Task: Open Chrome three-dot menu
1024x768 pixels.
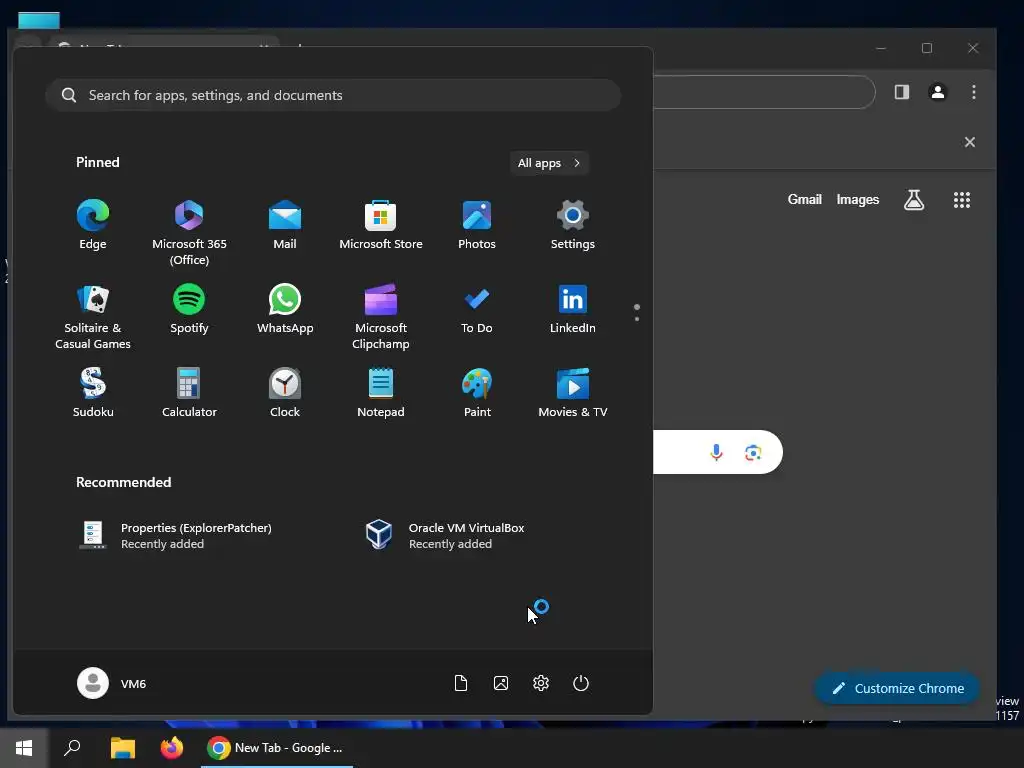Action: click(973, 92)
